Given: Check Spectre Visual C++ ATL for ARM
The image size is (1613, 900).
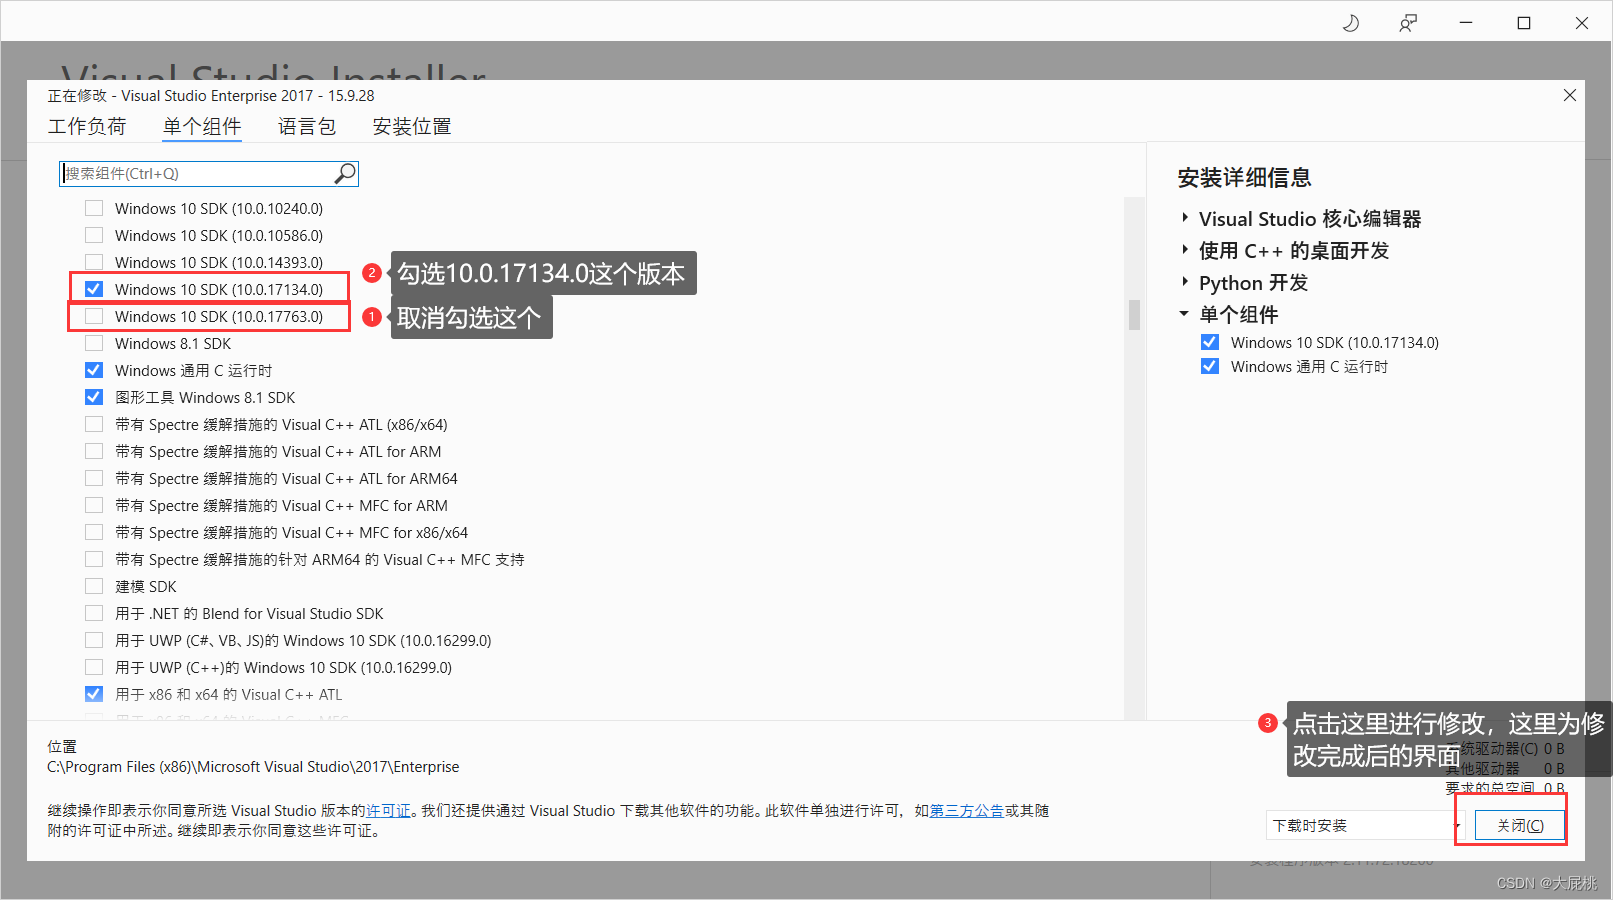Looking at the screenshot, I should click(x=94, y=451).
